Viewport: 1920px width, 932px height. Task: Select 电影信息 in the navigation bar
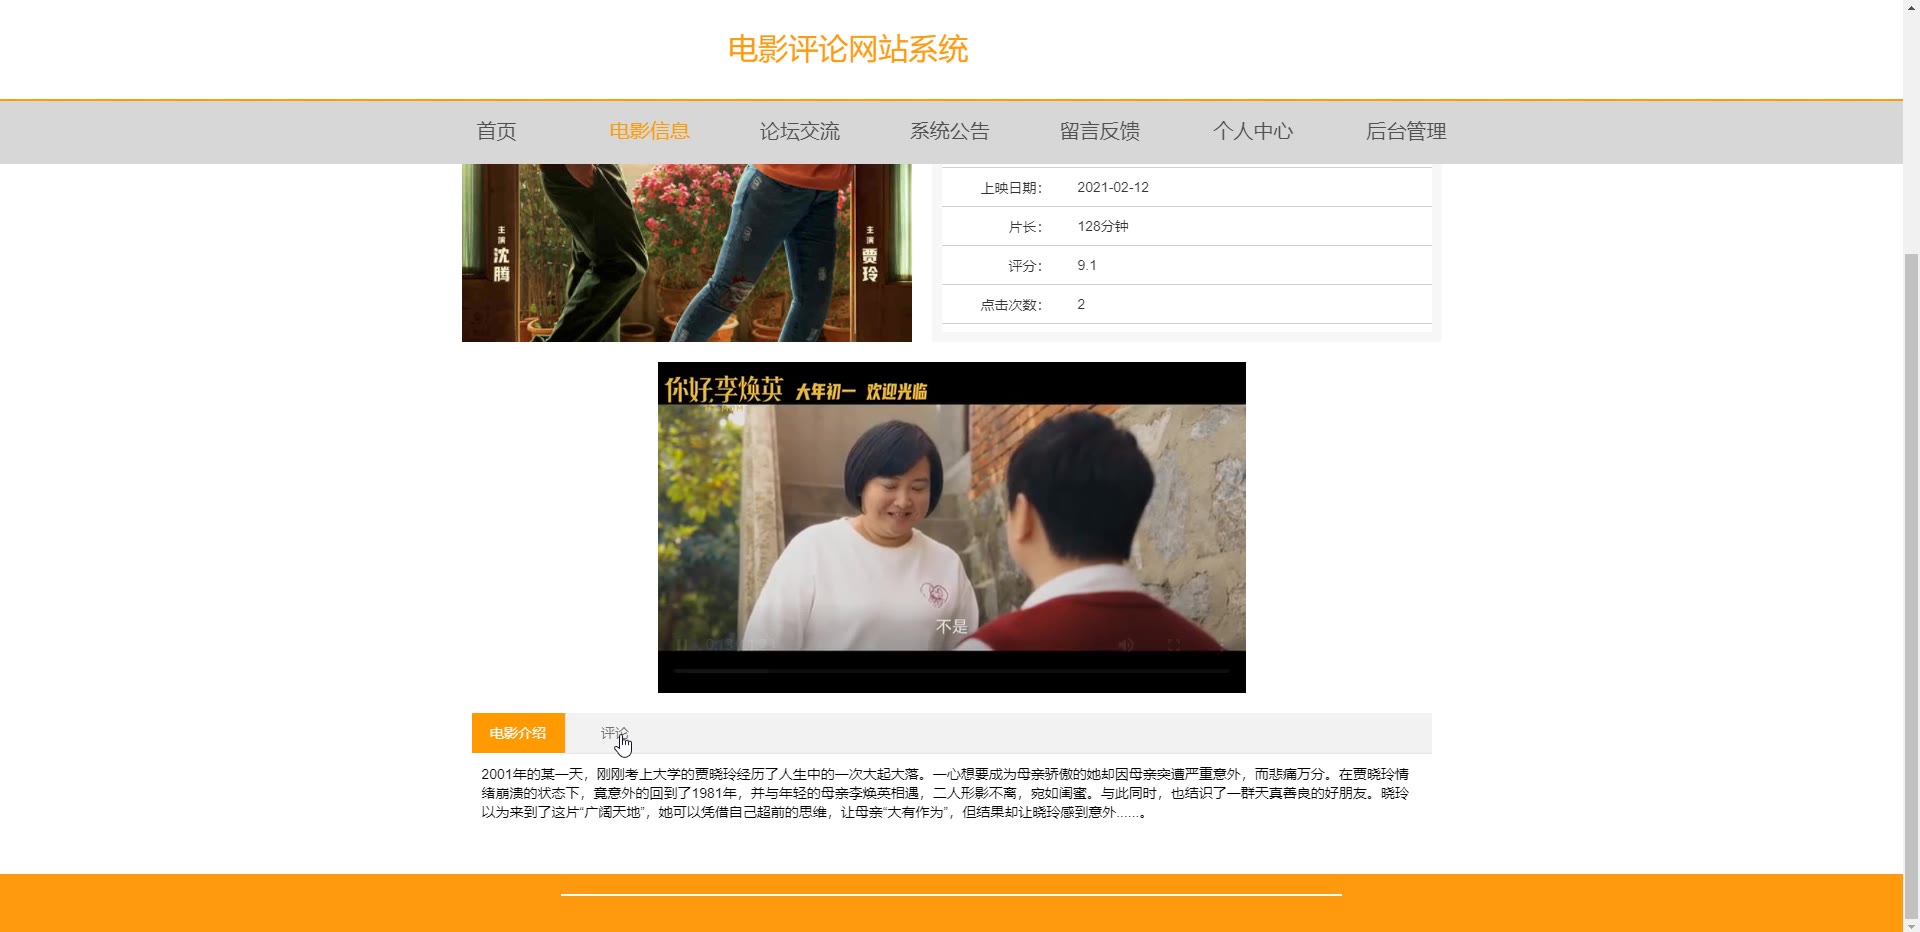[649, 131]
